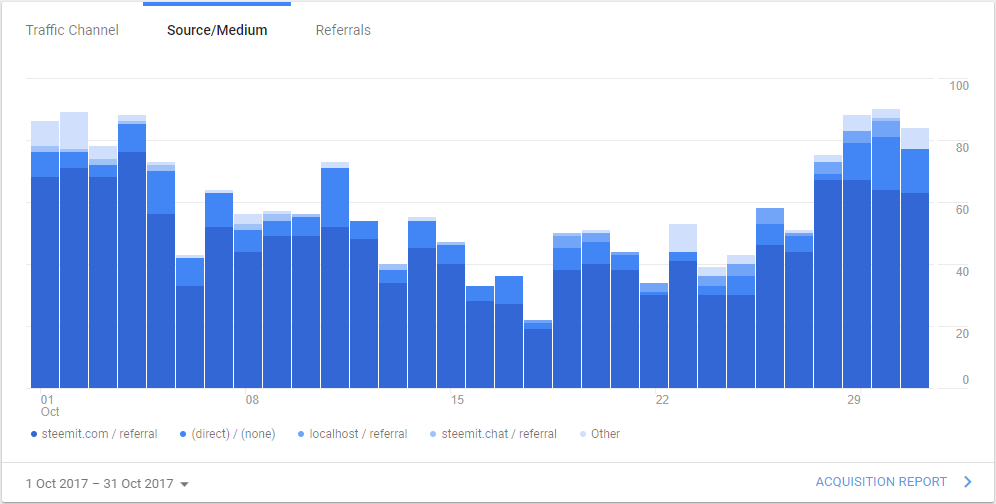Click the date range dropdown arrow
Viewport: 996px width, 504px height.
(x=184, y=484)
